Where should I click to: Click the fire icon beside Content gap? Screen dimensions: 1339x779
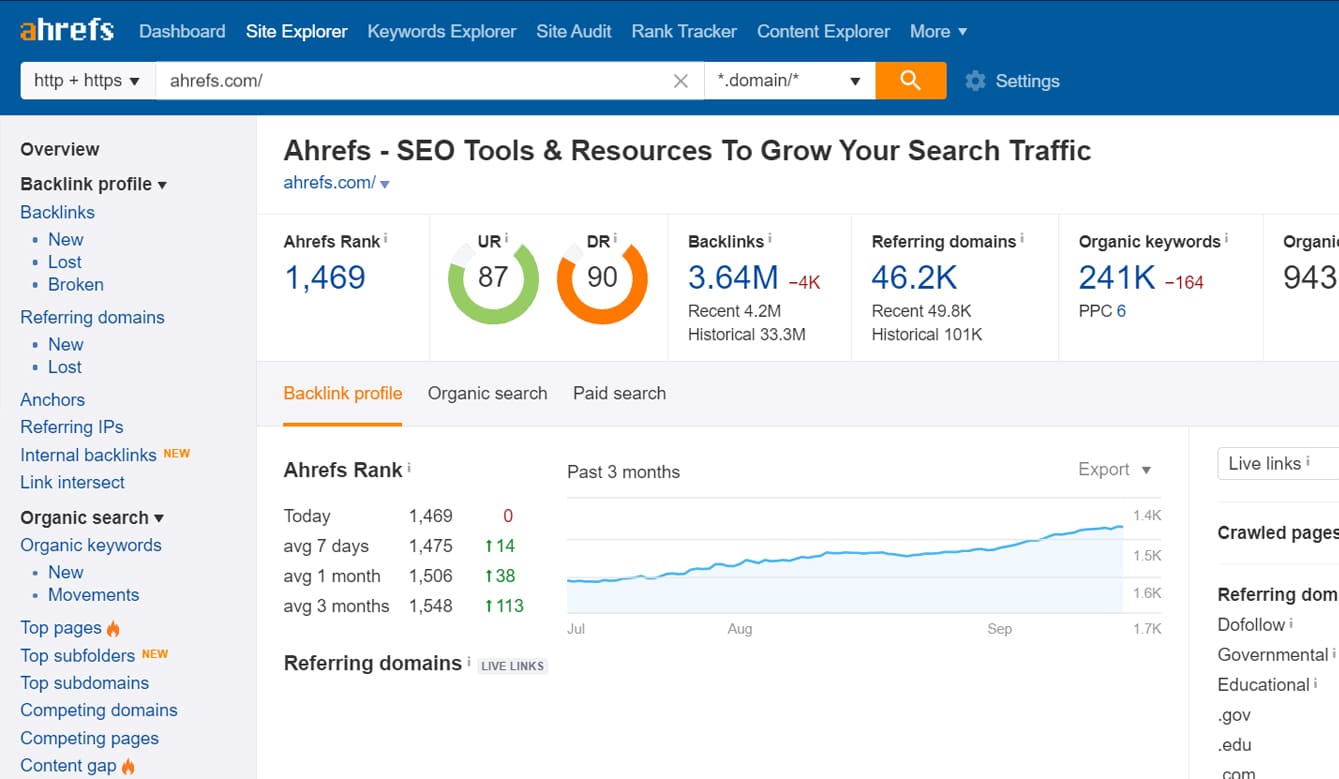(128, 766)
